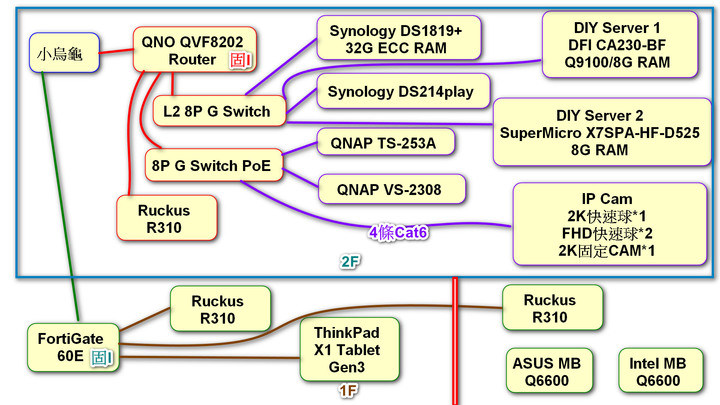Select the 小烏龜 modem node
Image resolution: width=720 pixels, height=405 pixels.
[64, 52]
